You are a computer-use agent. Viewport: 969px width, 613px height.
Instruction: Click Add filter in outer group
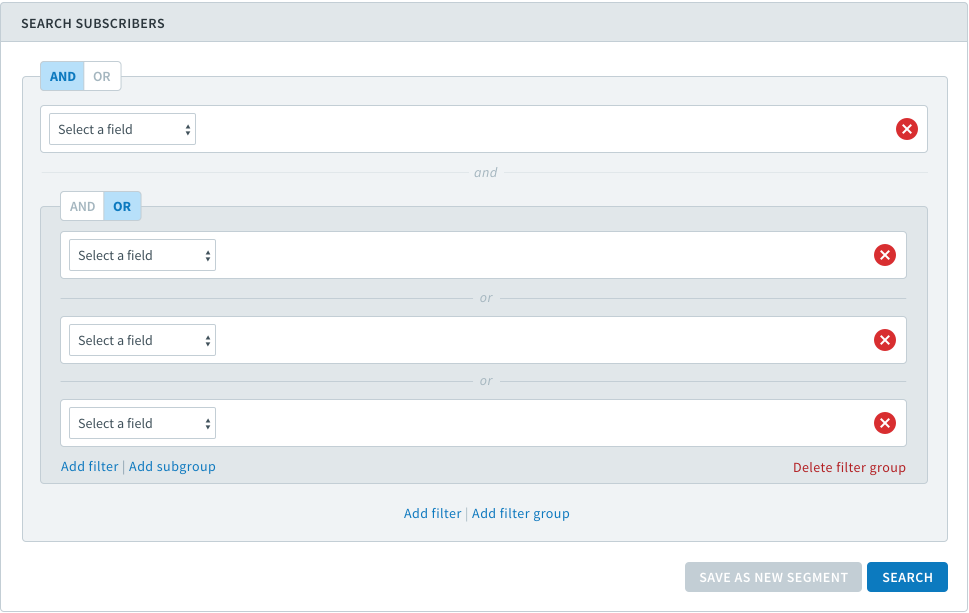[x=433, y=514]
